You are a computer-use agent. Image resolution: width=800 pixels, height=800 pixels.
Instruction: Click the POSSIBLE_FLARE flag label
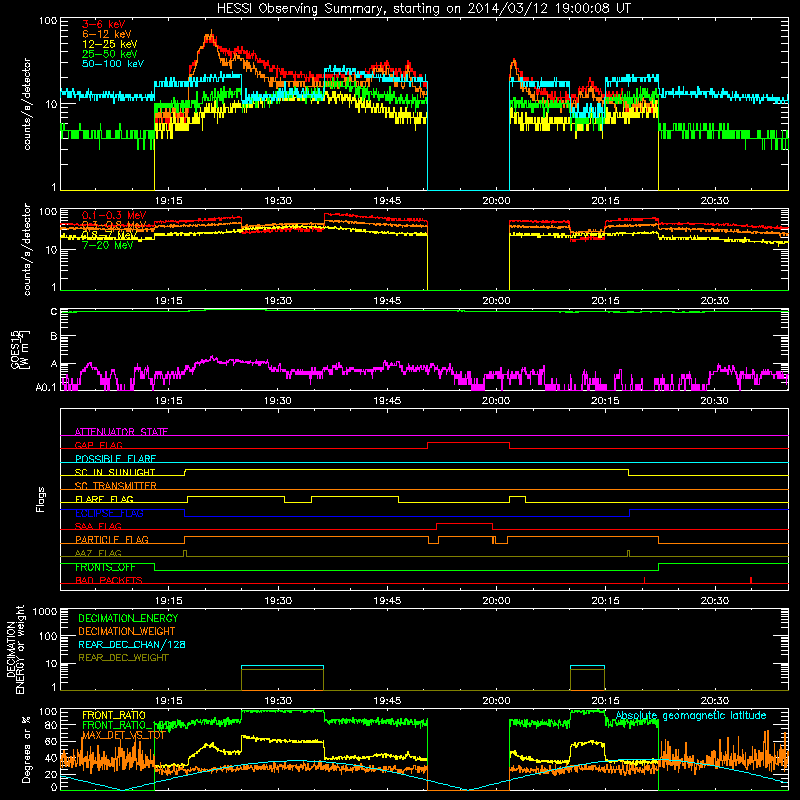tap(115, 459)
